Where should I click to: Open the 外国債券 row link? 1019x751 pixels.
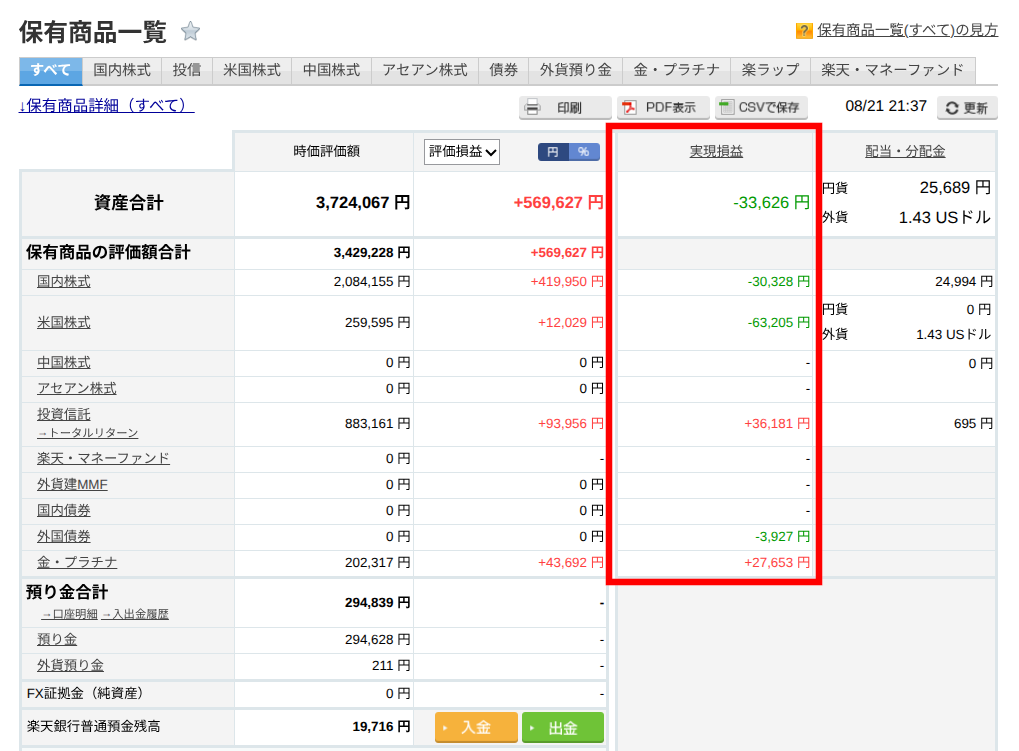coord(64,537)
